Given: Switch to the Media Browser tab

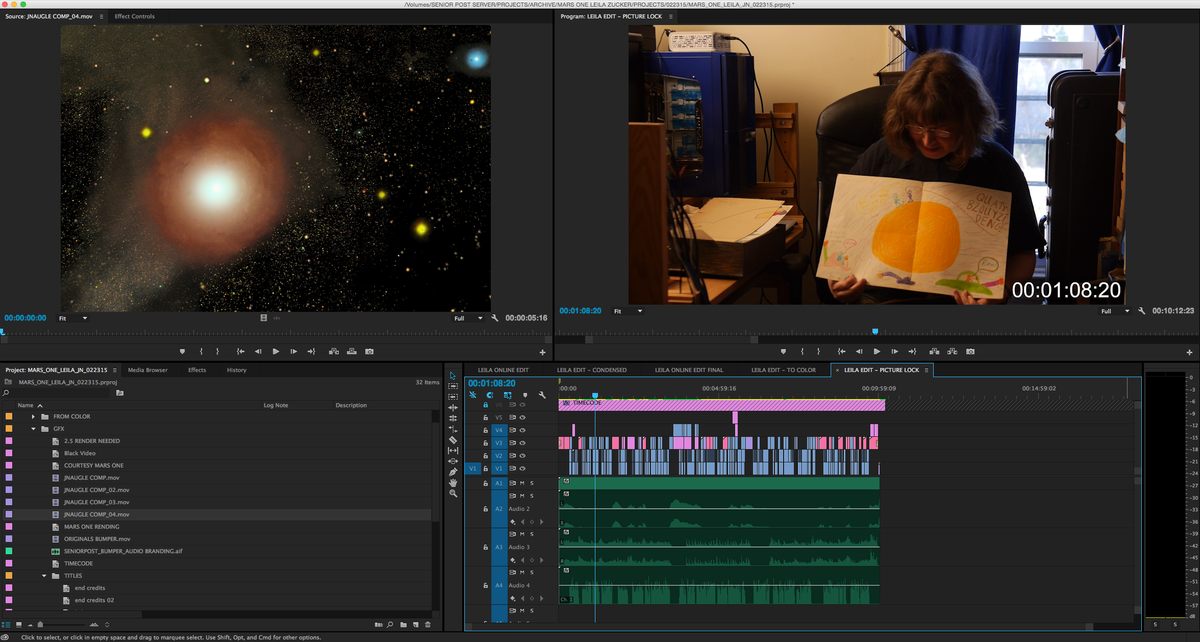Looking at the screenshot, I should pyautogui.click(x=148, y=370).
